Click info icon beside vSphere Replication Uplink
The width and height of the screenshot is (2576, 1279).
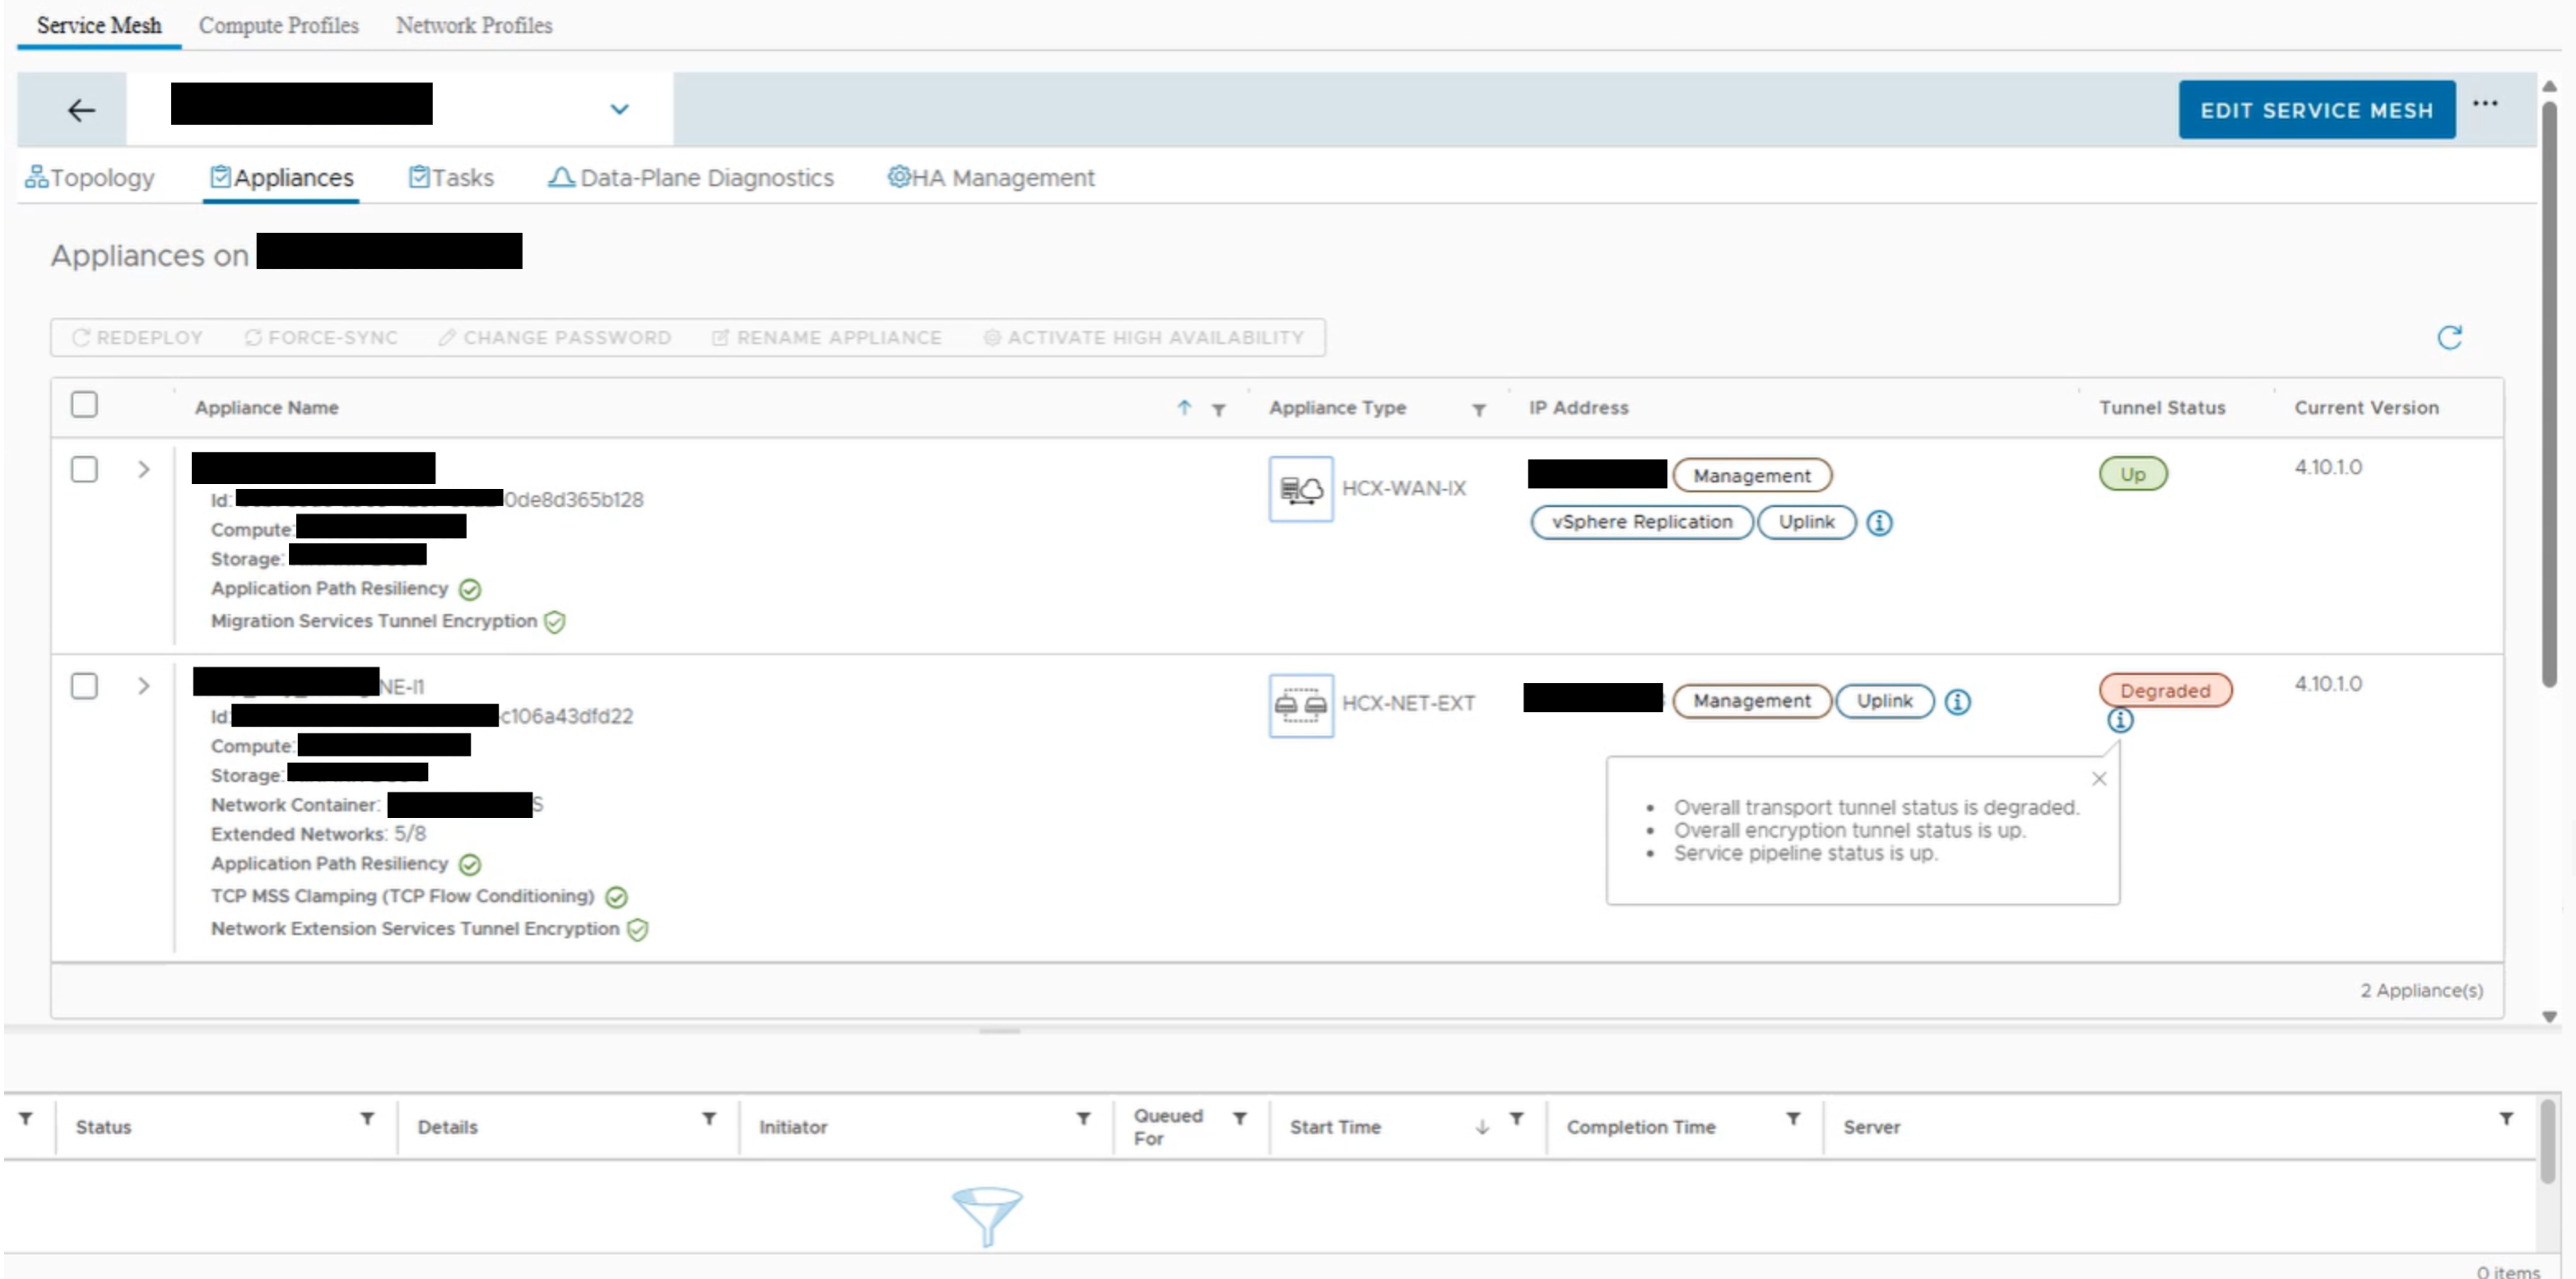click(x=1879, y=523)
